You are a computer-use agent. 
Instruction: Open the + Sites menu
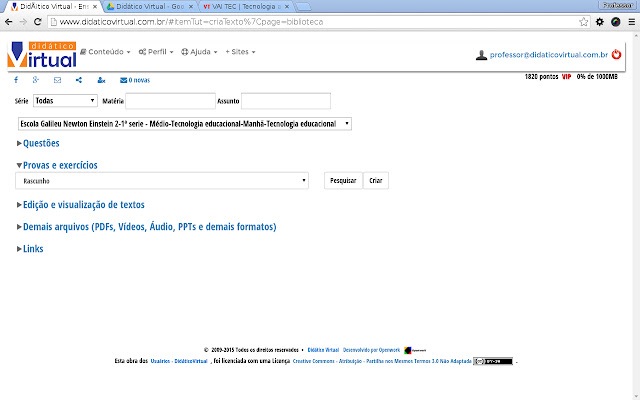click(x=240, y=52)
